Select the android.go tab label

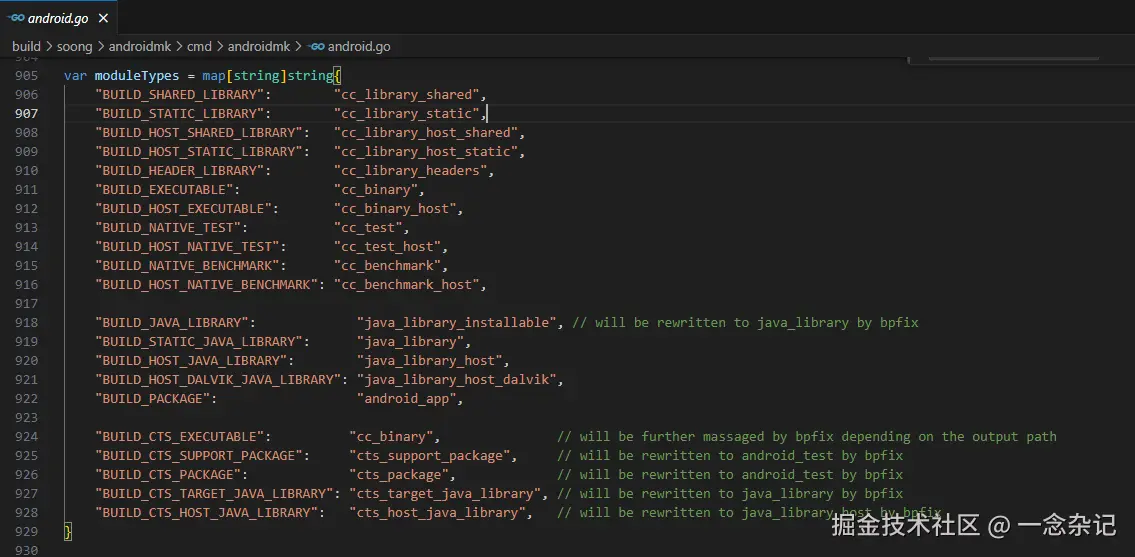[56, 19]
